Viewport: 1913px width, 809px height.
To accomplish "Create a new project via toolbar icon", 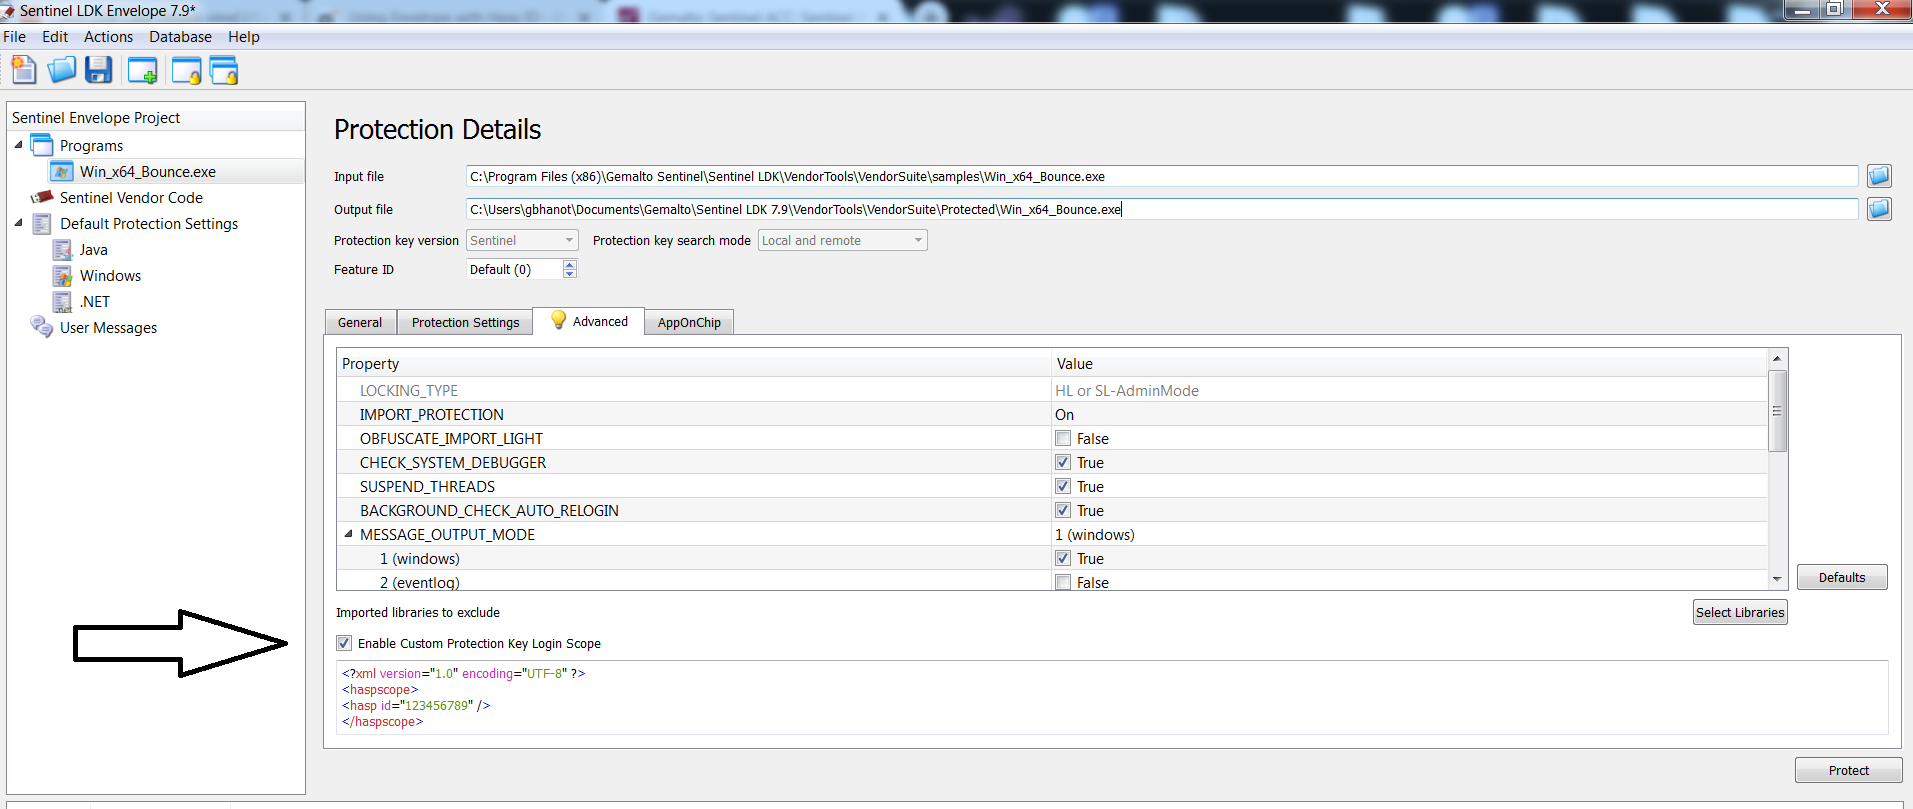I will 23,70.
